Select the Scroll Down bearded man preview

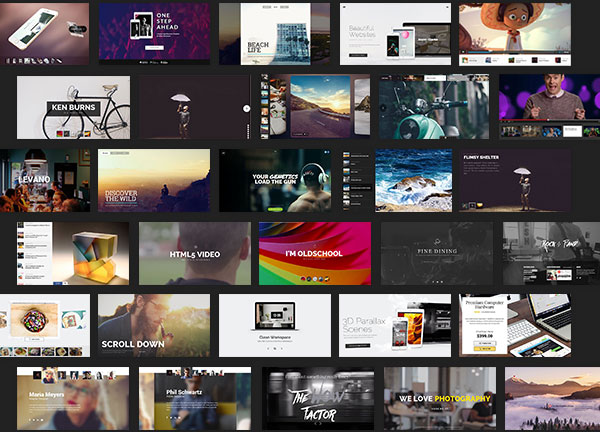click(154, 326)
